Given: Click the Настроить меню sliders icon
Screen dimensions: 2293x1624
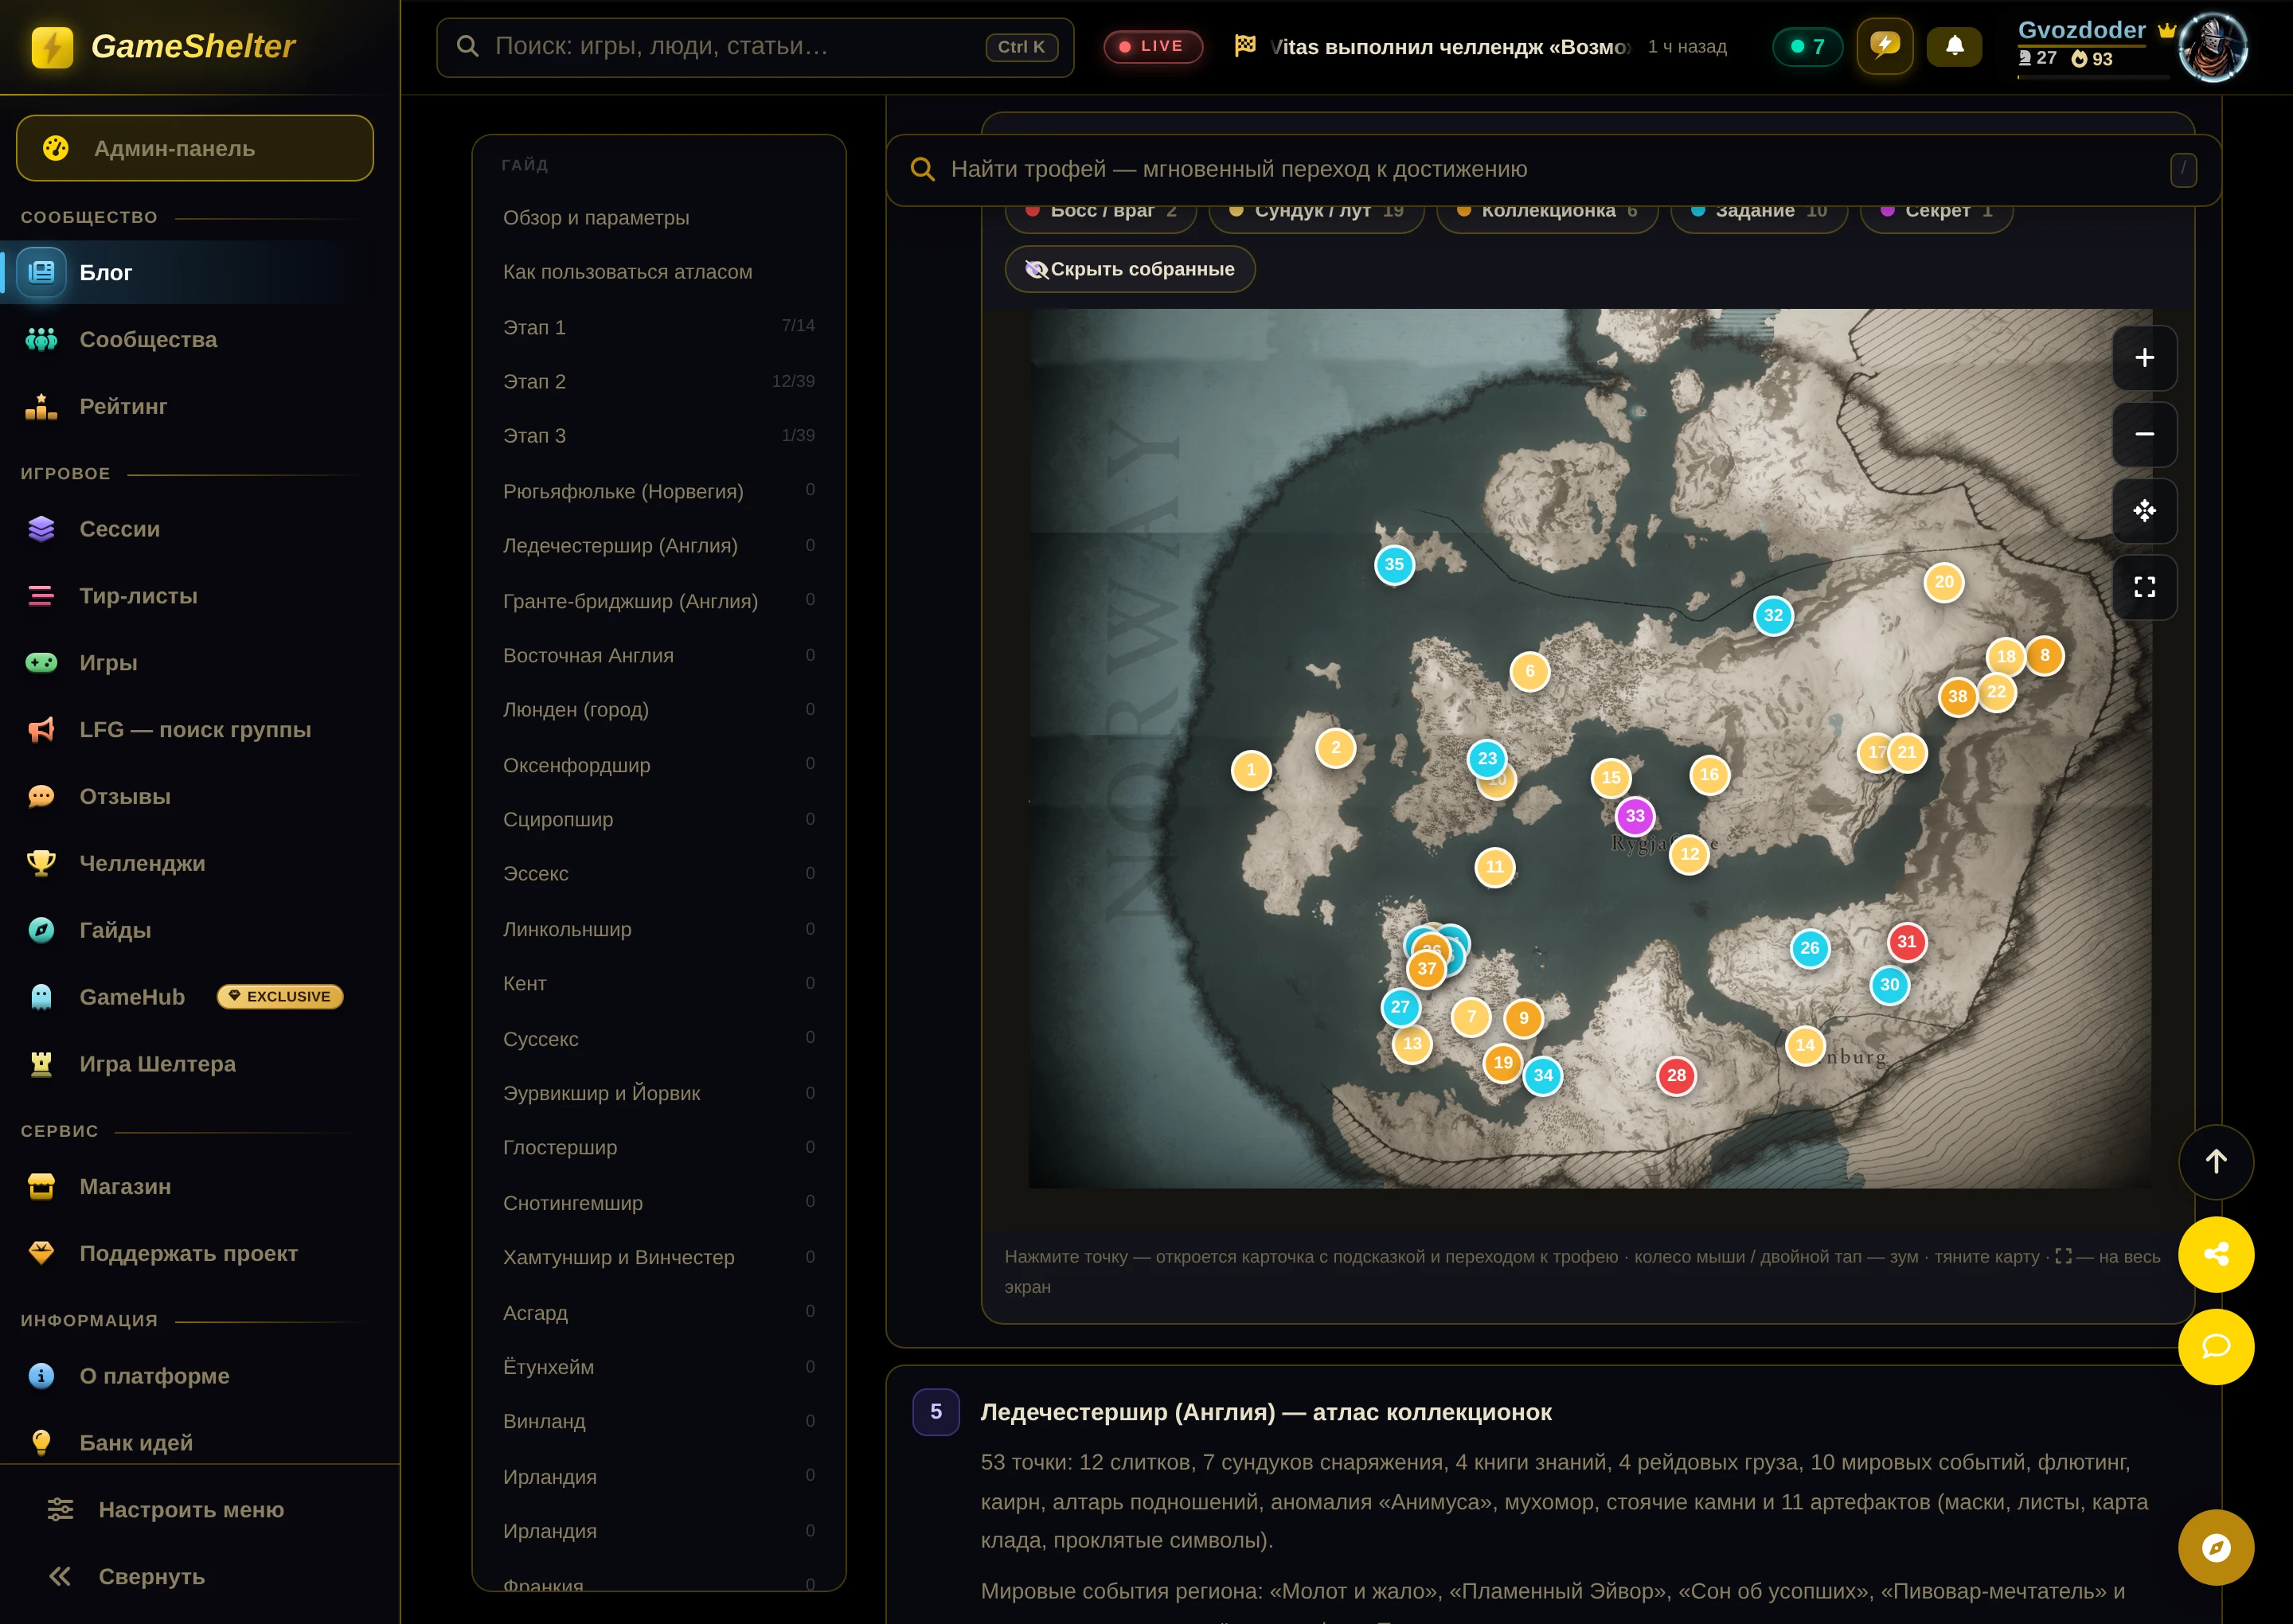Looking at the screenshot, I should (x=60, y=1510).
